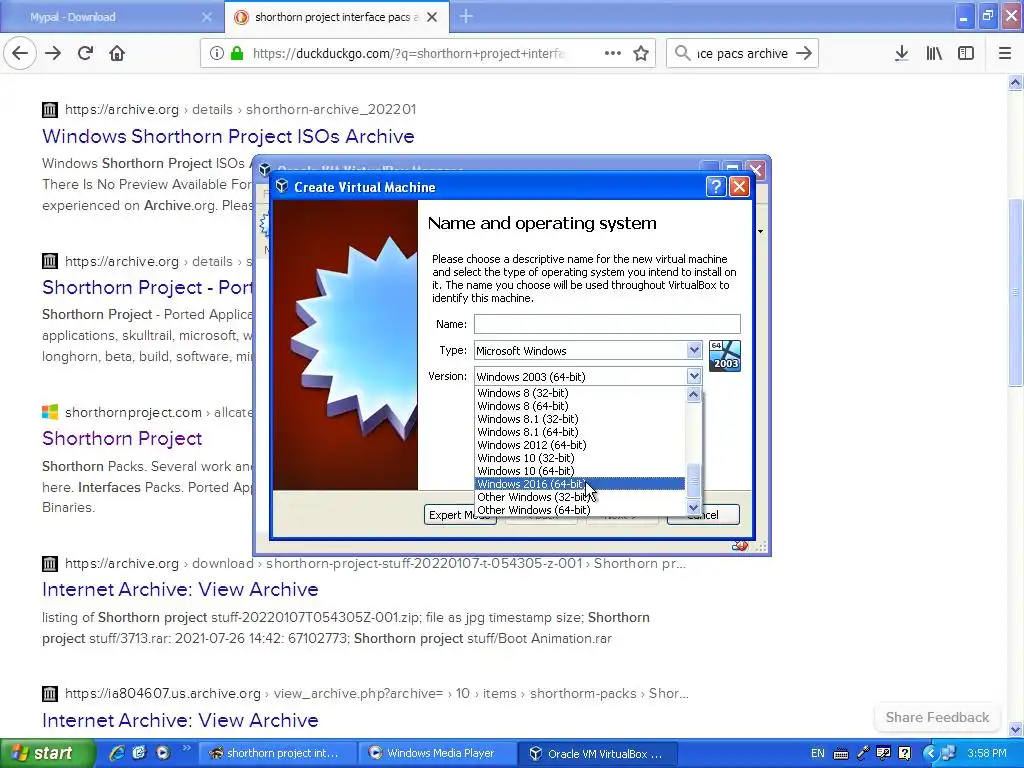Close the Mypal - Download tab
Image resolution: width=1024 pixels, height=768 pixels.
coord(207,17)
